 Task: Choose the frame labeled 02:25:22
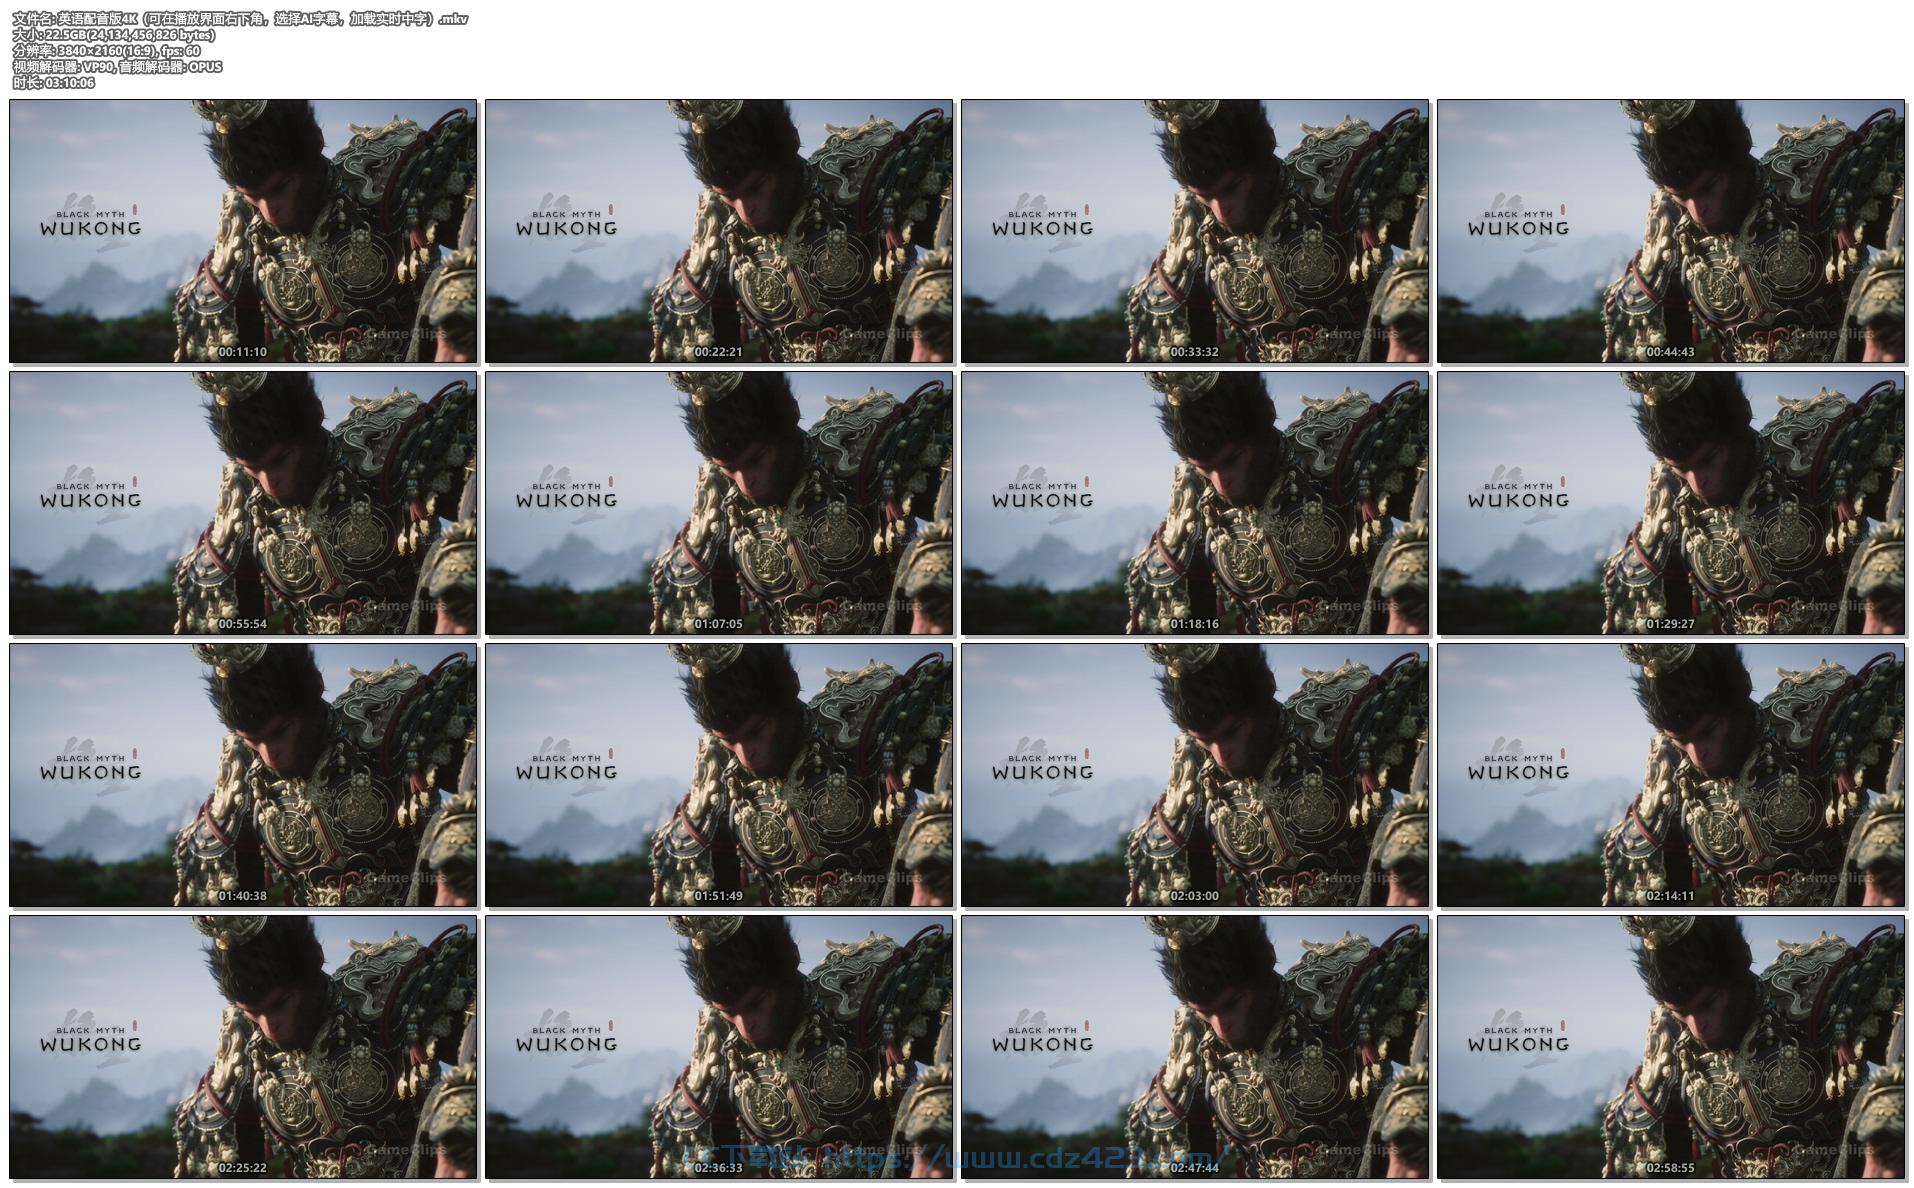243,1047
